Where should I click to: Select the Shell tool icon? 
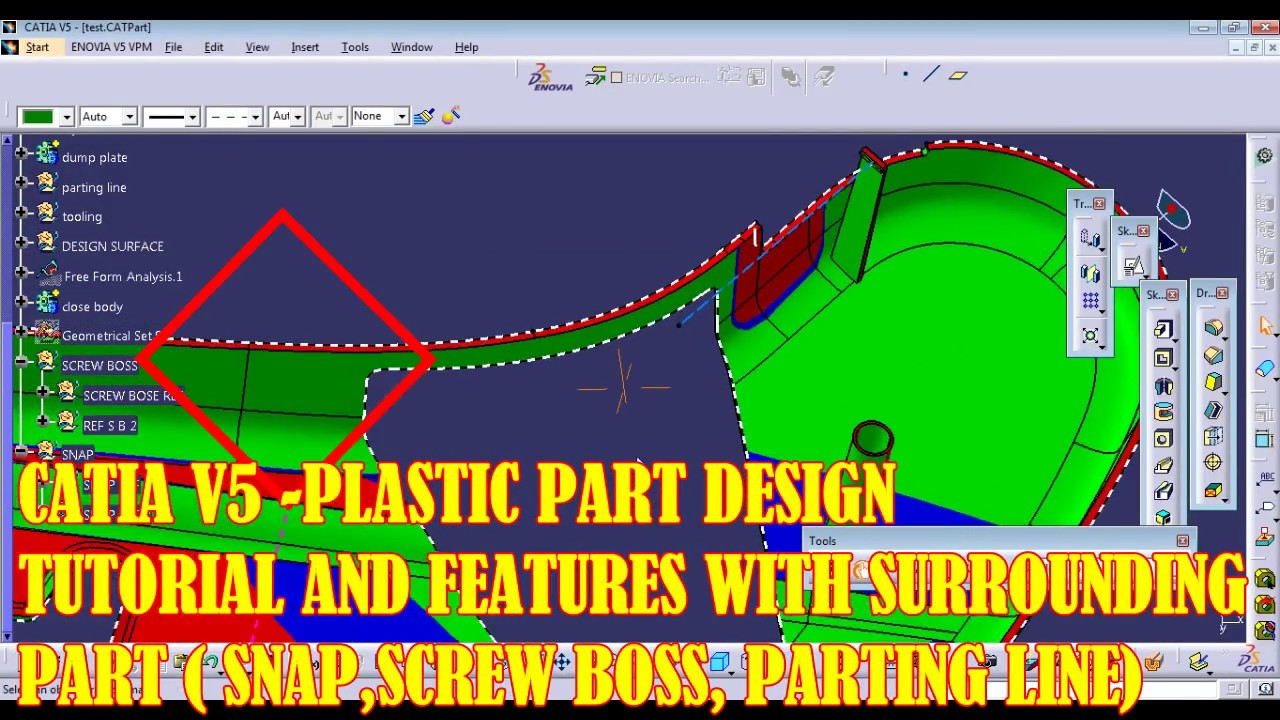click(x=1213, y=409)
